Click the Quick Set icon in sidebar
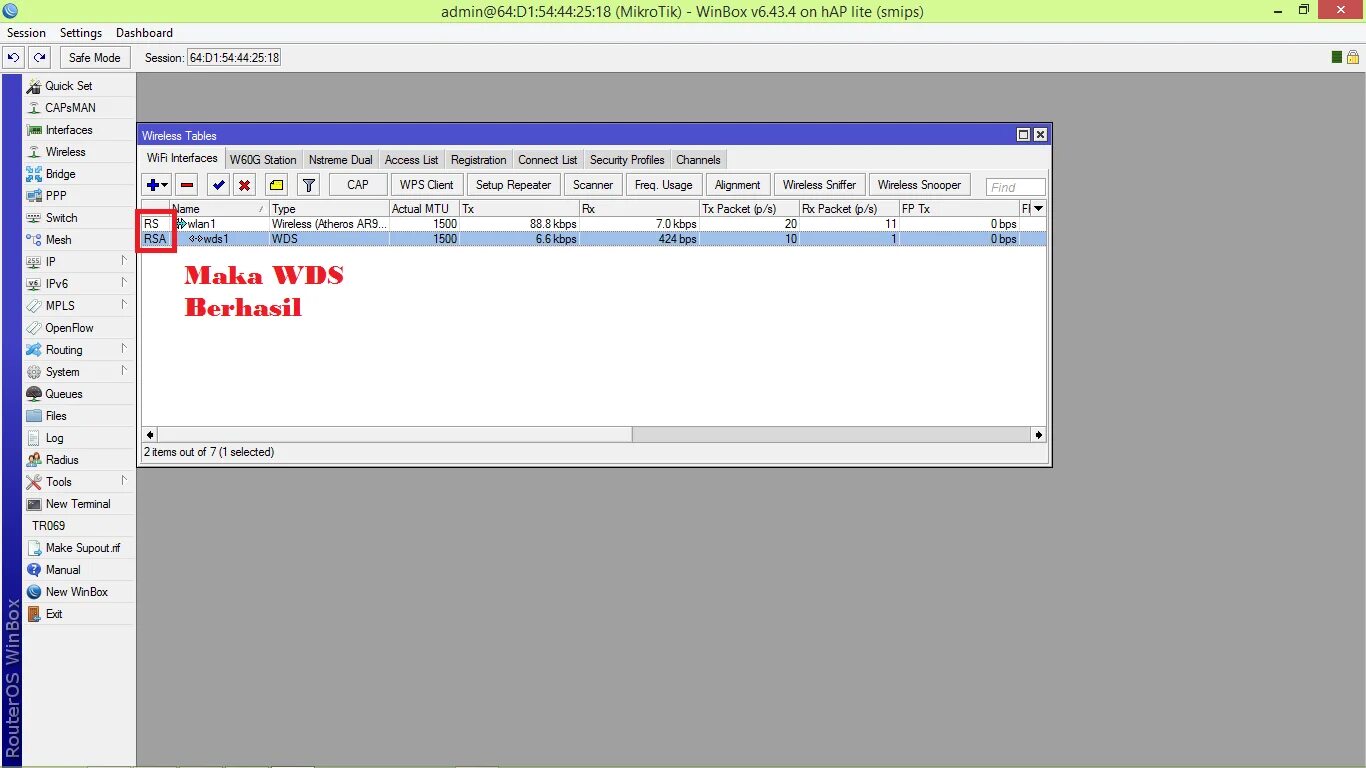Image resolution: width=1366 pixels, height=768 pixels. coord(34,86)
